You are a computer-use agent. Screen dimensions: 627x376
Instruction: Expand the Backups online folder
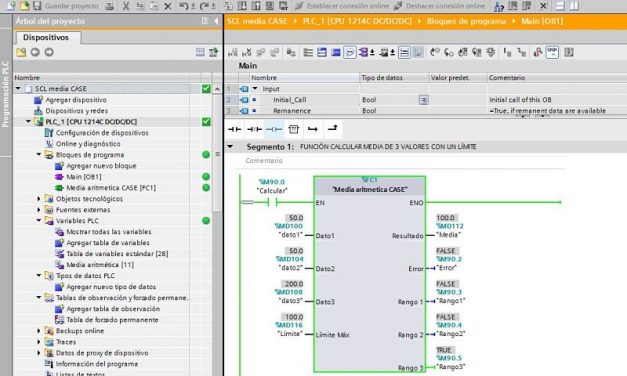point(39,331)
